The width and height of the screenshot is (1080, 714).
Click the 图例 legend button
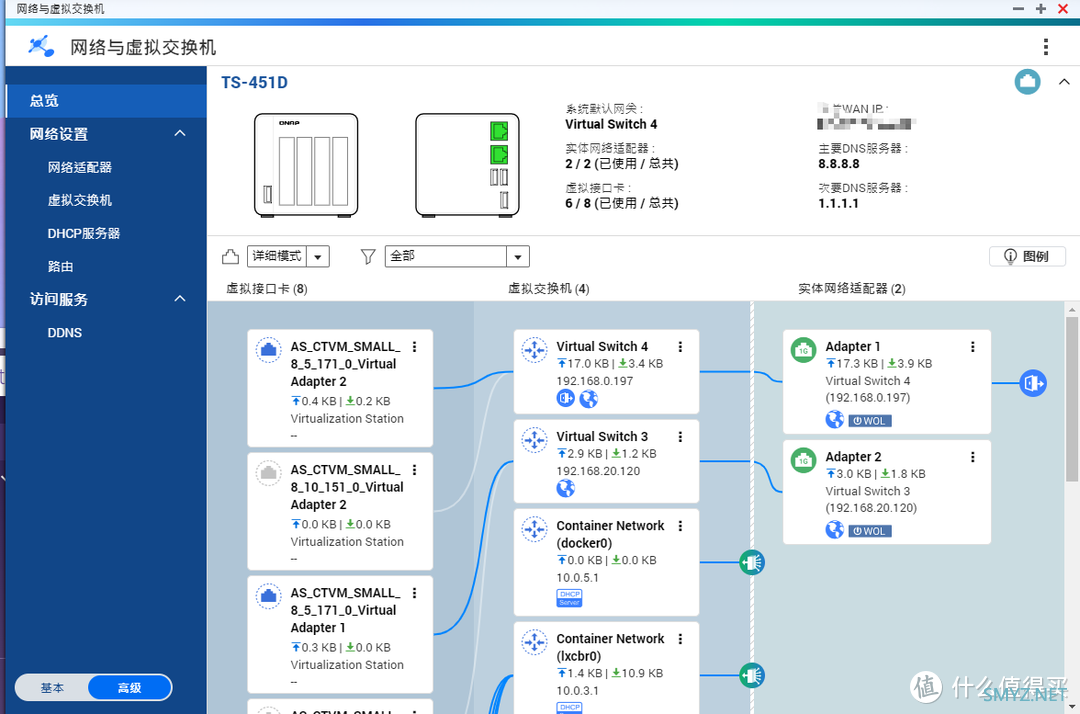pyautogui.click(x=1027, y=256)
